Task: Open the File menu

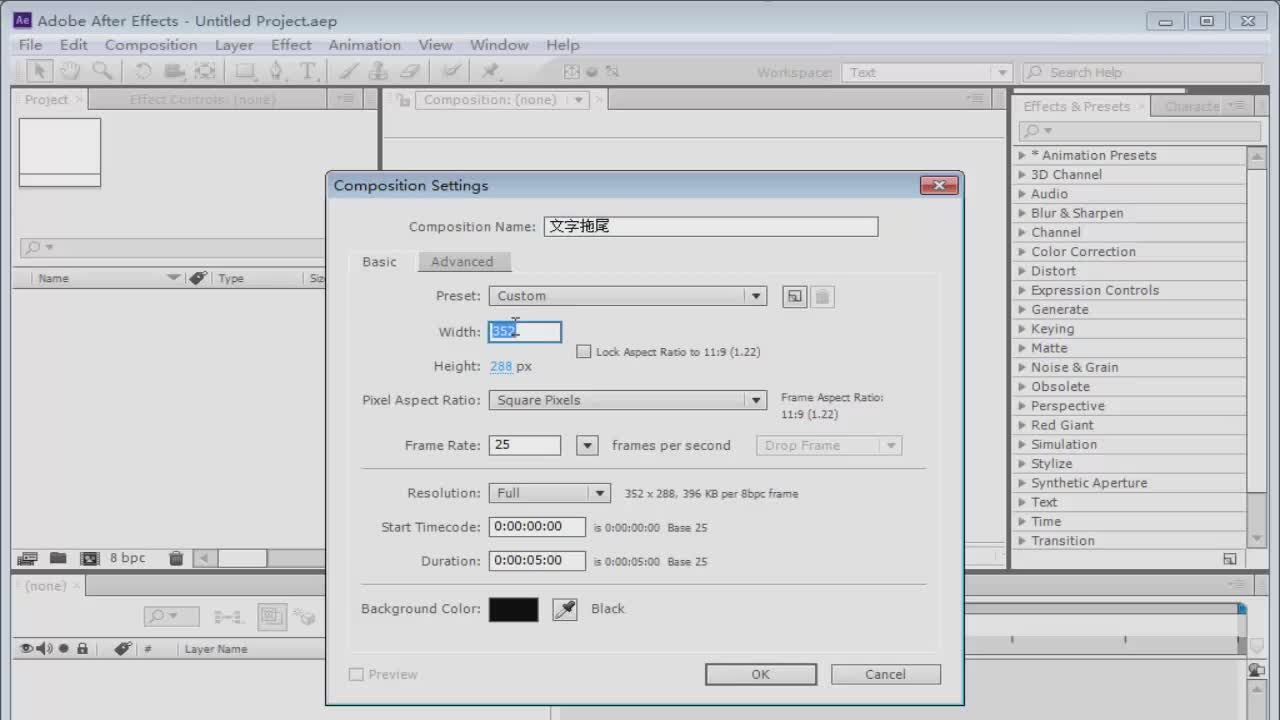Action: tap(30, 45)
